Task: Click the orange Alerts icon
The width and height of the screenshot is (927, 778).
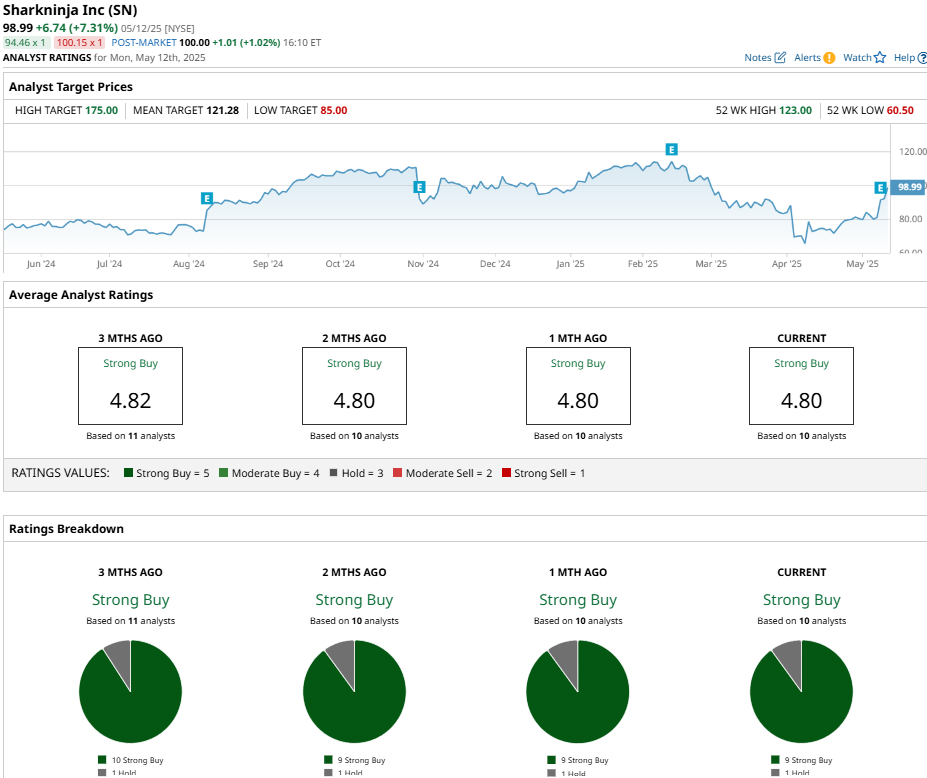Action: (x=829, y=58)
